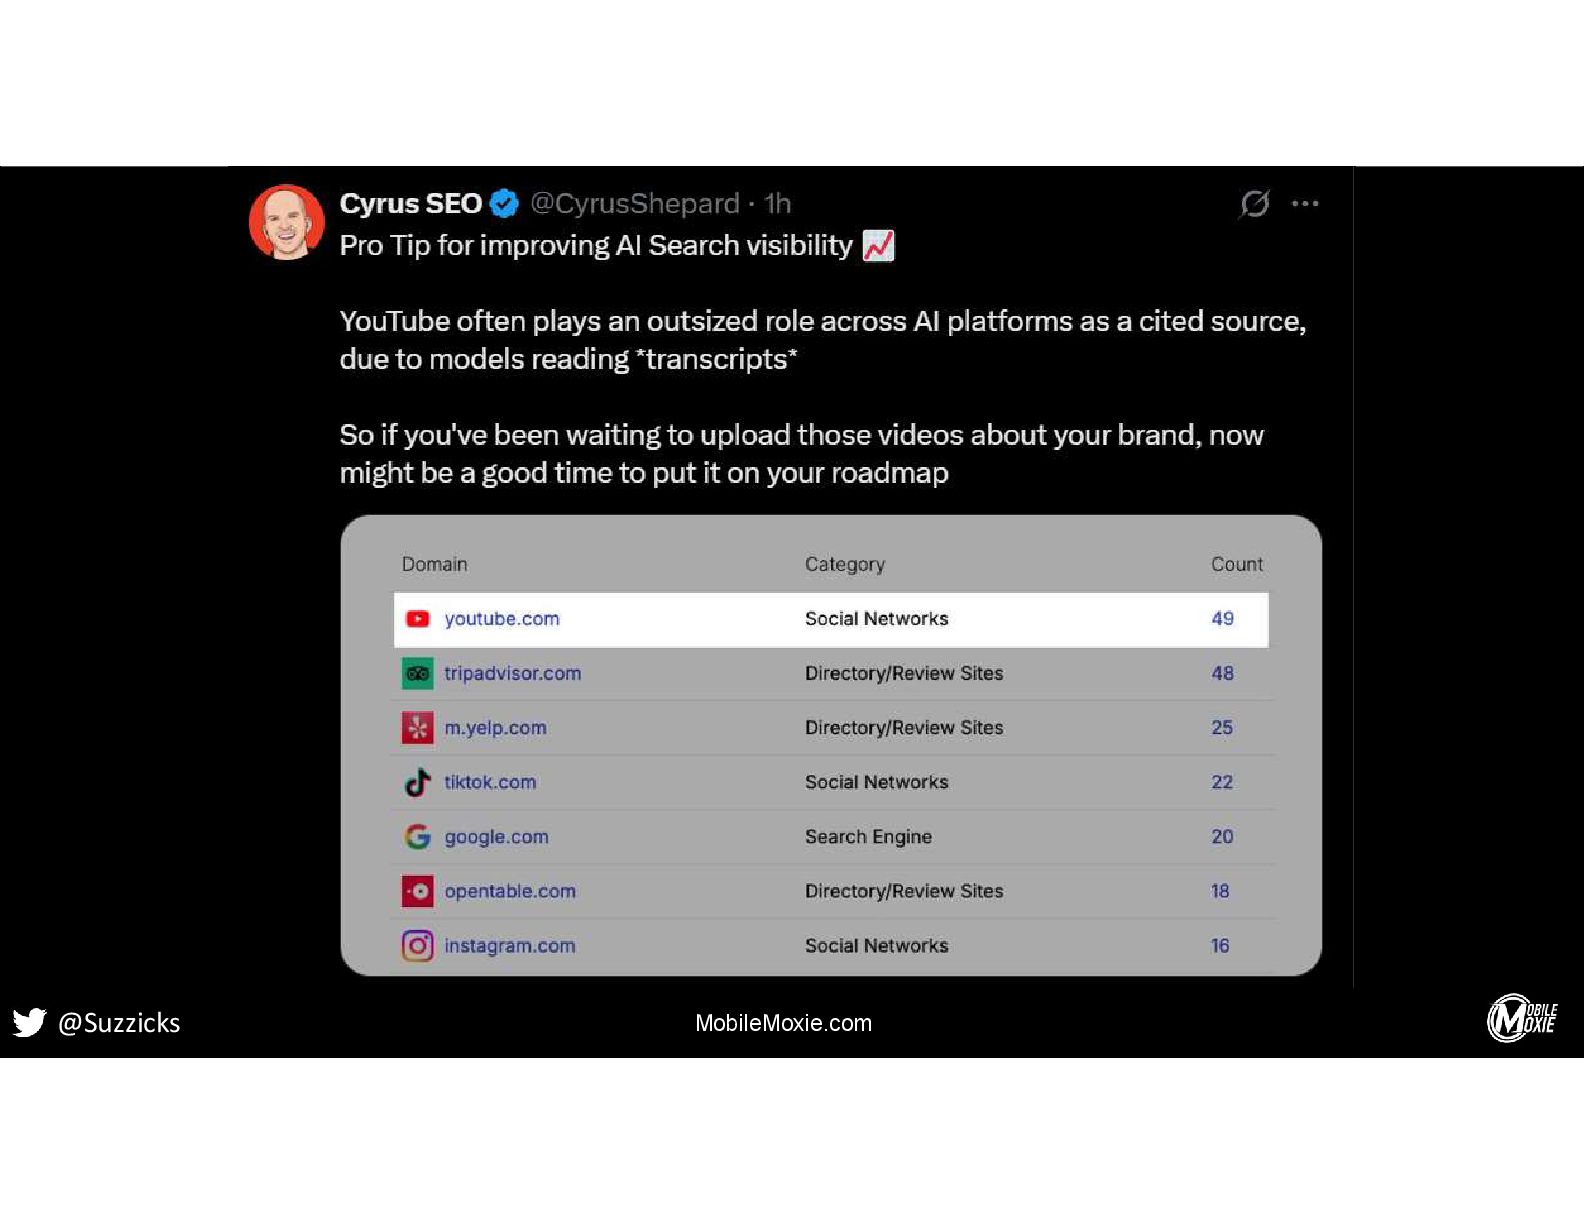Click the Tripadvisor logo icon

[418, 673]
